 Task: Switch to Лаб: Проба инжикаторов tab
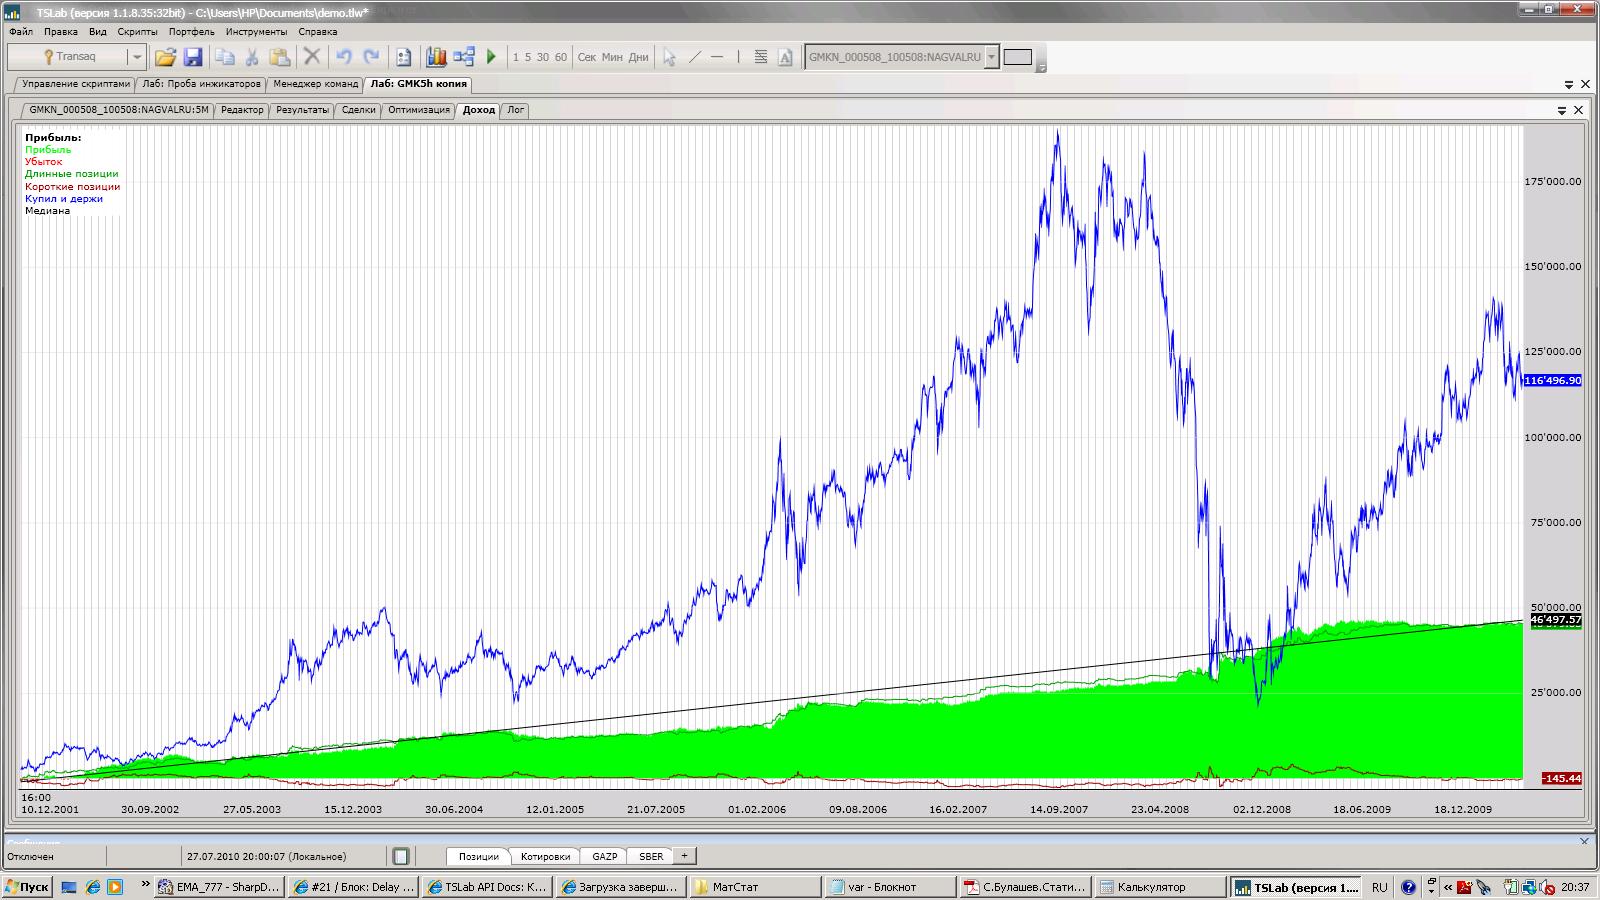click(x=201, y=84)
